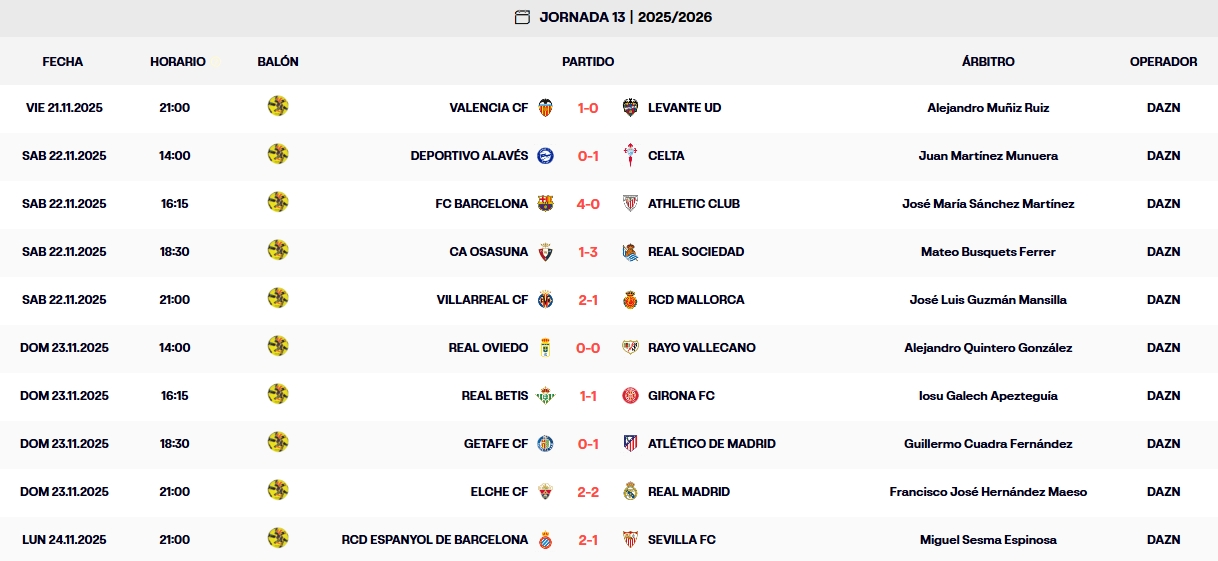
Task: Click the Celta club crest
Action: (x=630, y=156)
